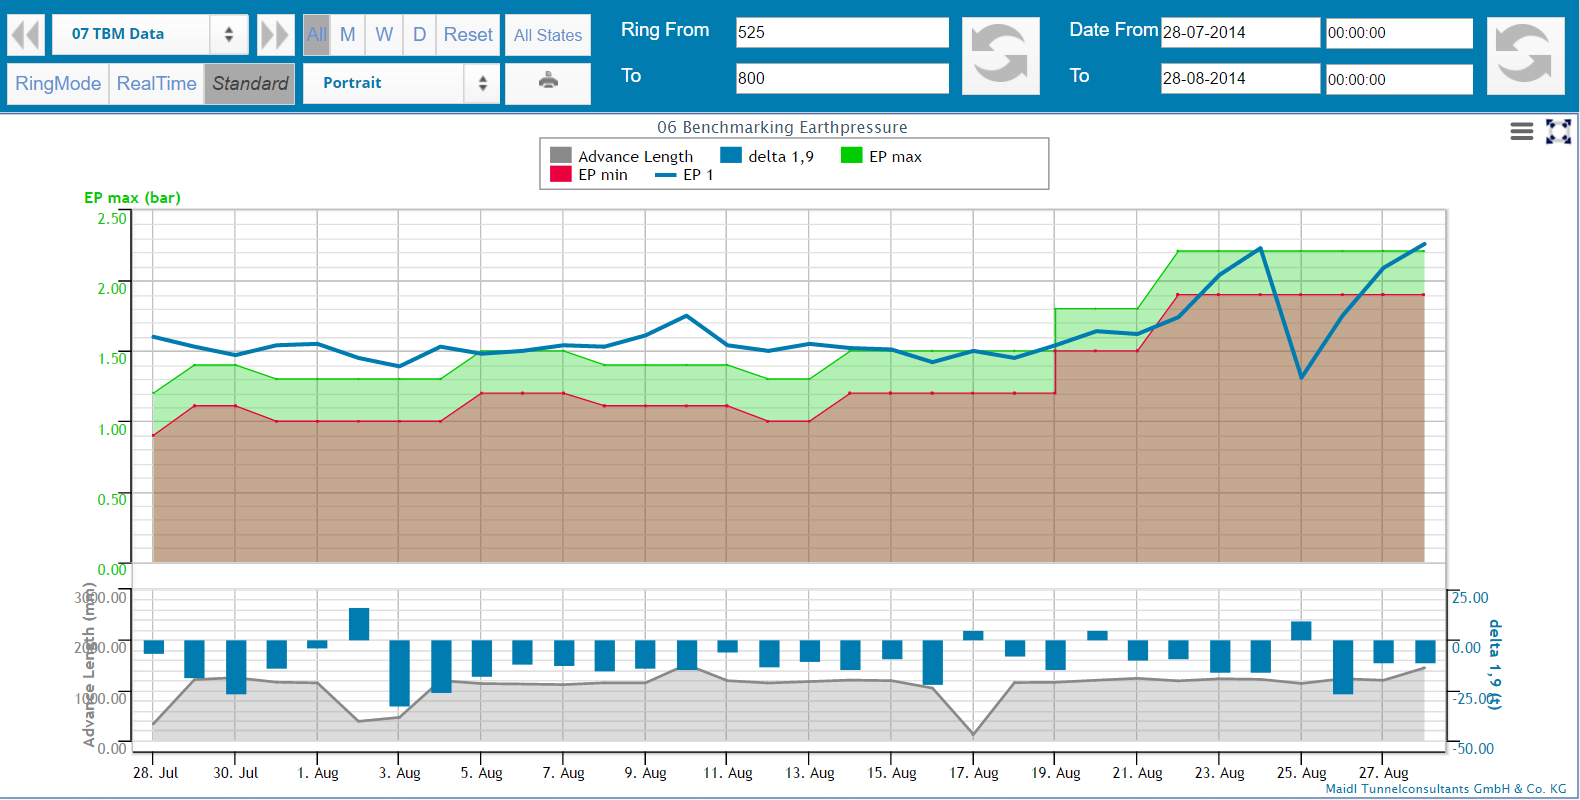
Task: Click the All States button
Action: 548,35
